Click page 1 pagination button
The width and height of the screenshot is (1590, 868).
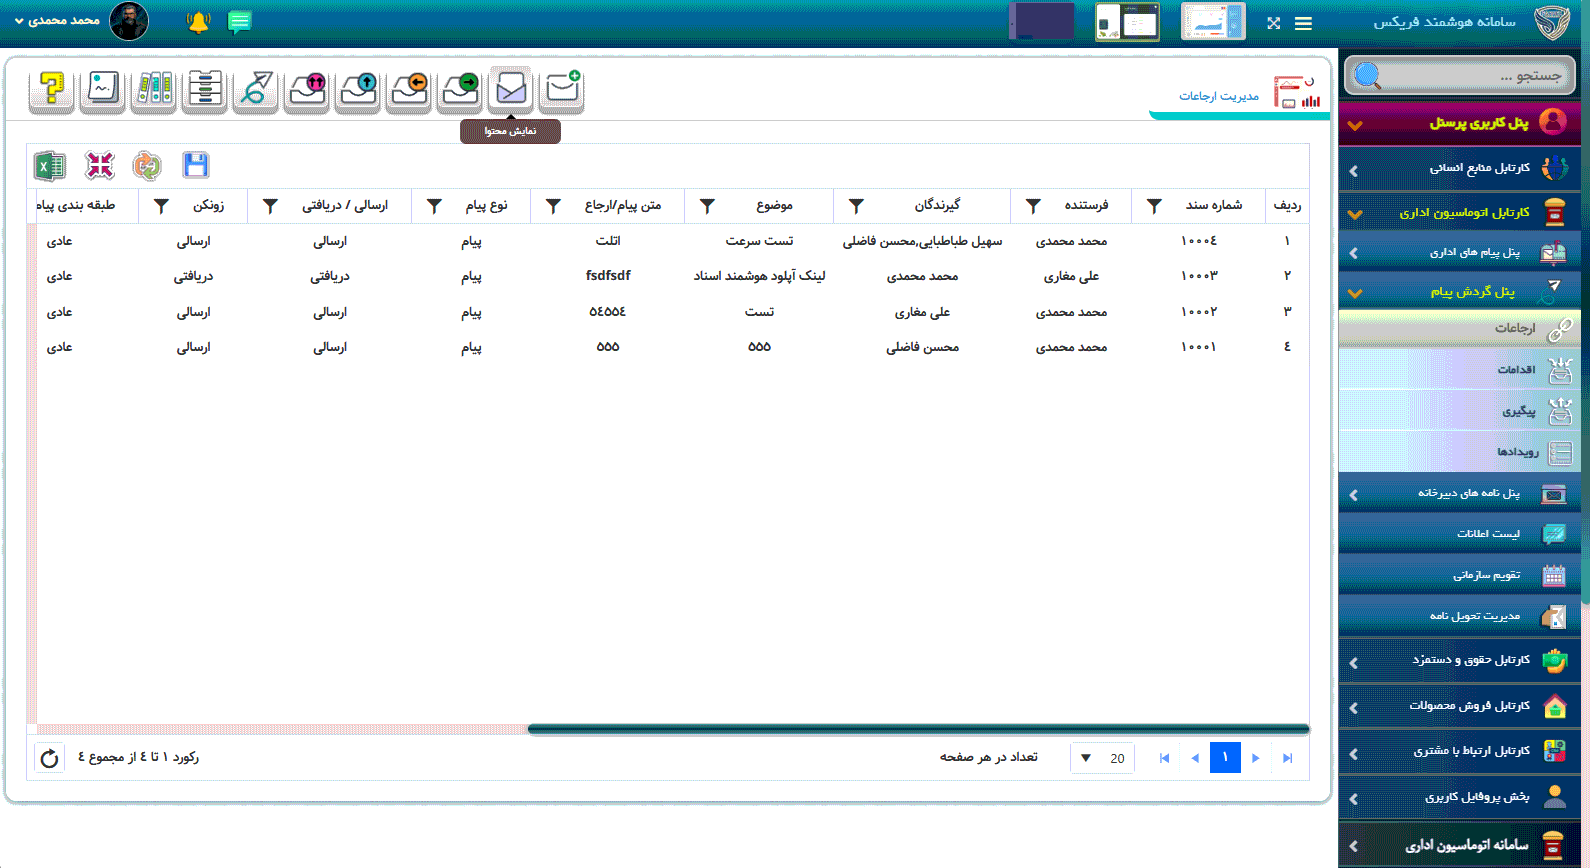[x=1225, y=758]
